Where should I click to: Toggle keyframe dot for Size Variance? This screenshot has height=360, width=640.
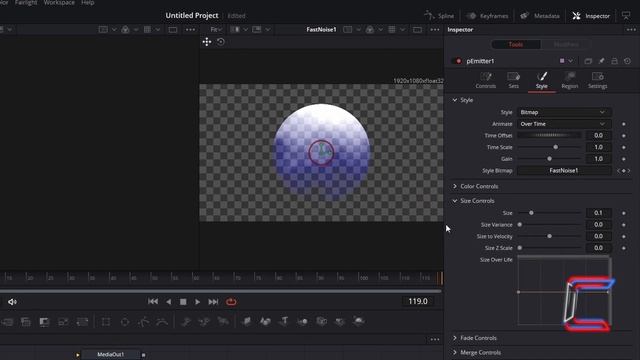pyautogui.click(x=624, y=224)
